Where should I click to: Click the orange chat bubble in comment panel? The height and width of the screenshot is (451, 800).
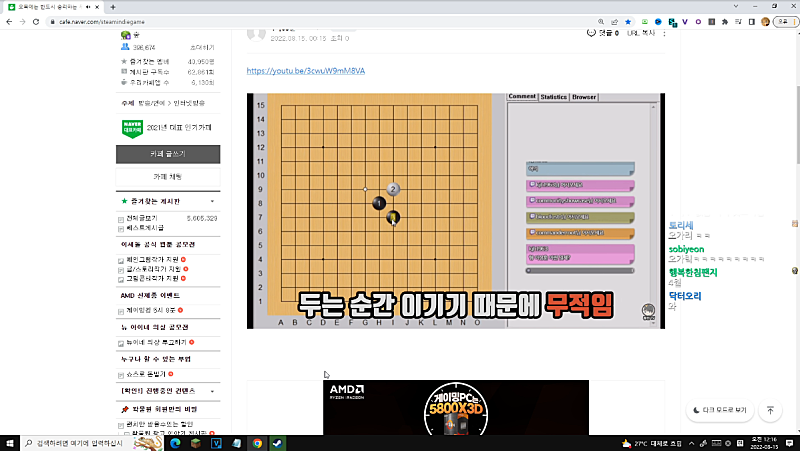click(x=580, y=233)
